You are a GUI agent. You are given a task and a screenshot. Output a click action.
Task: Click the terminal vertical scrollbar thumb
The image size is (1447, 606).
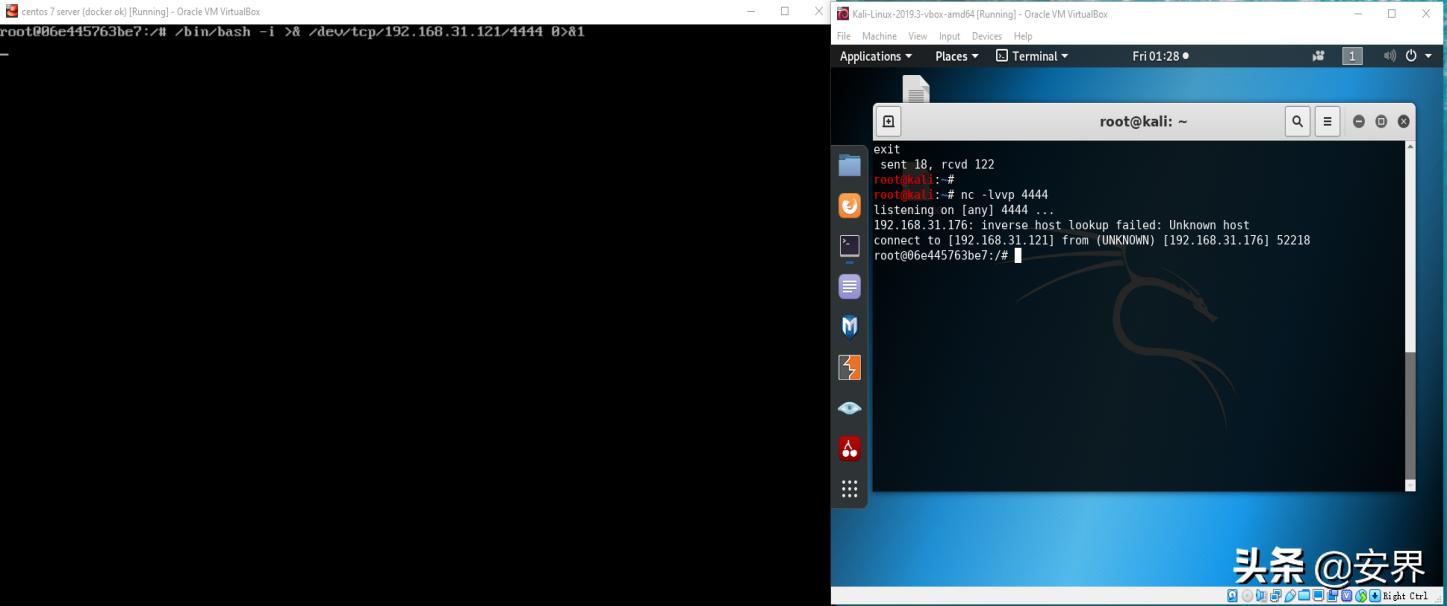1410,417
